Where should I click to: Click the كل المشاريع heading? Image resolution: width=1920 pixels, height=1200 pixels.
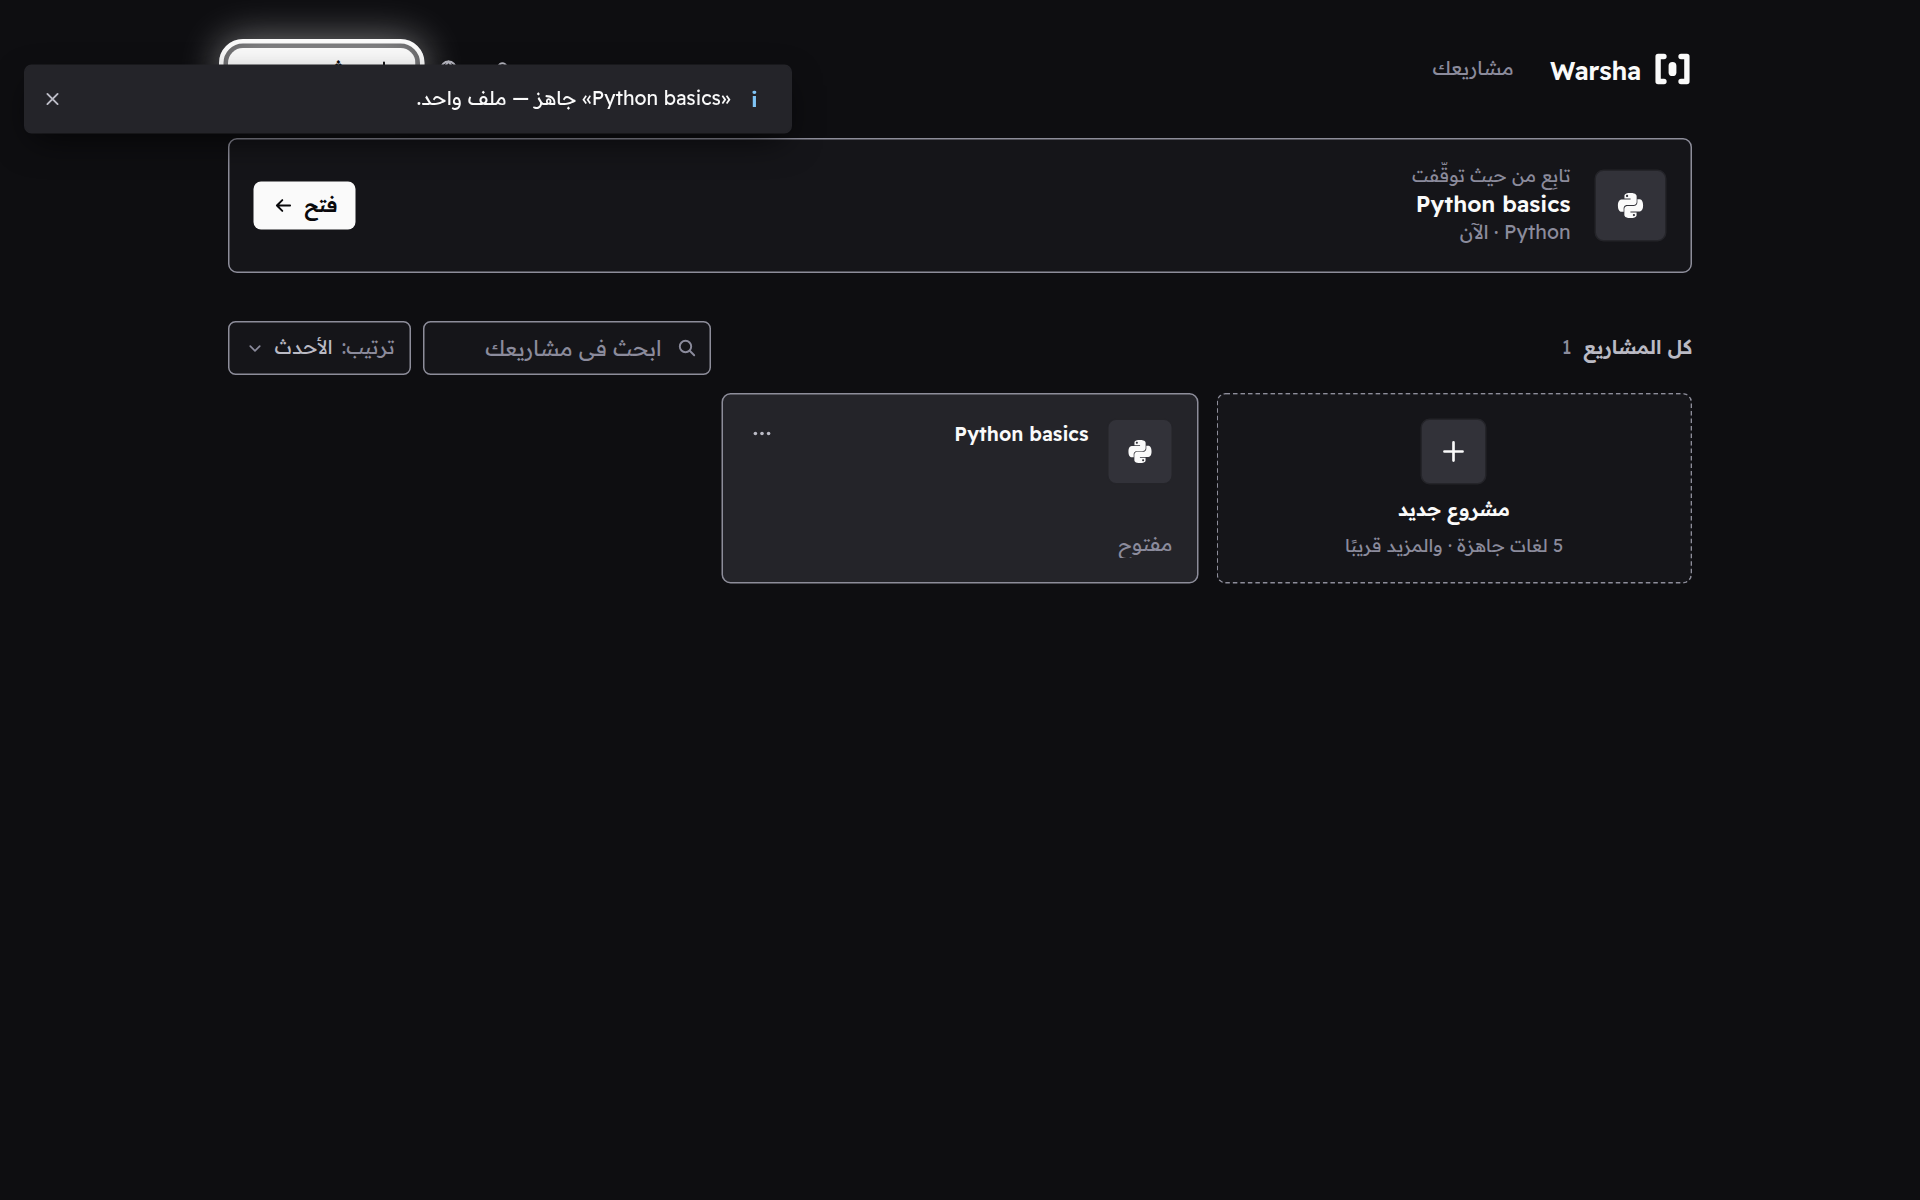point(1637,348)
